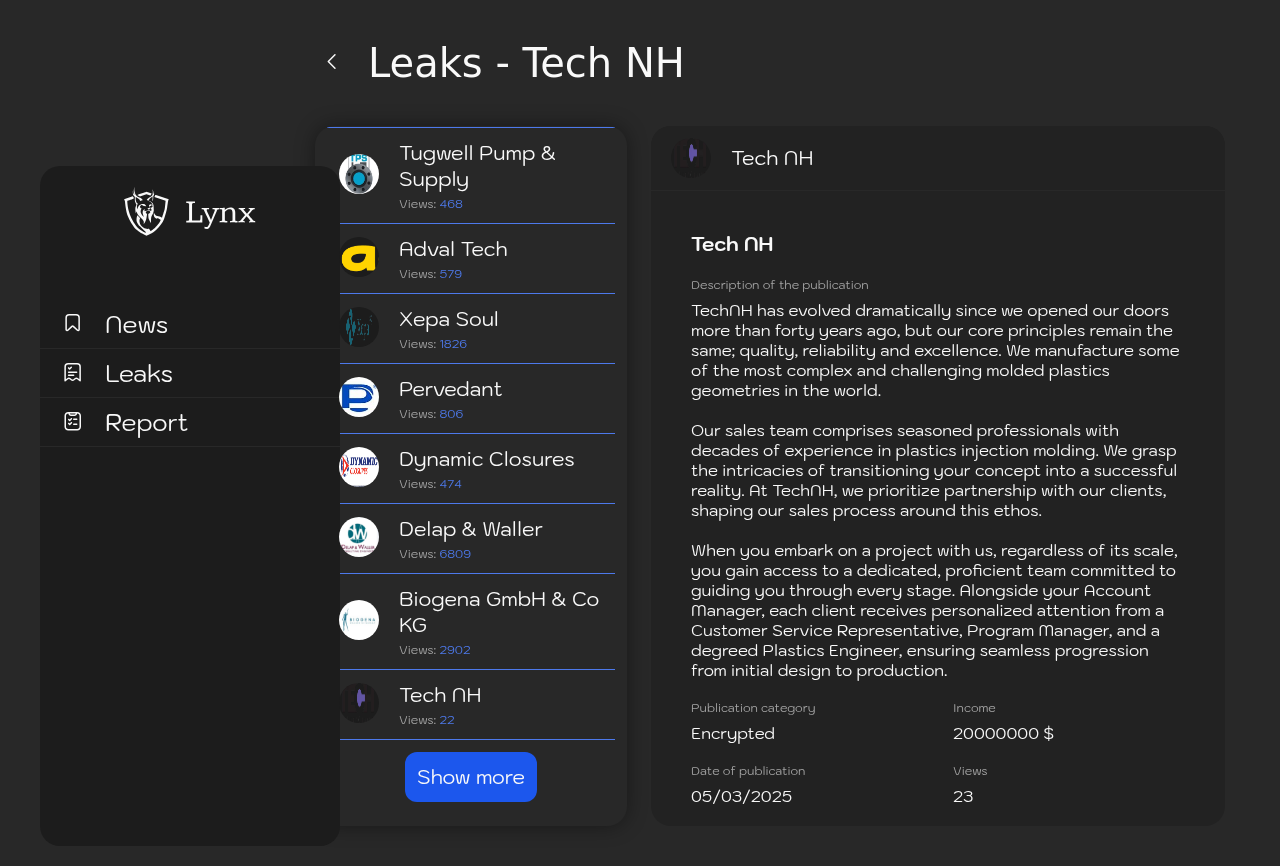Open the Leaks menu item
Viewport: 1280px width, 866px height.
tap(190, 373)
